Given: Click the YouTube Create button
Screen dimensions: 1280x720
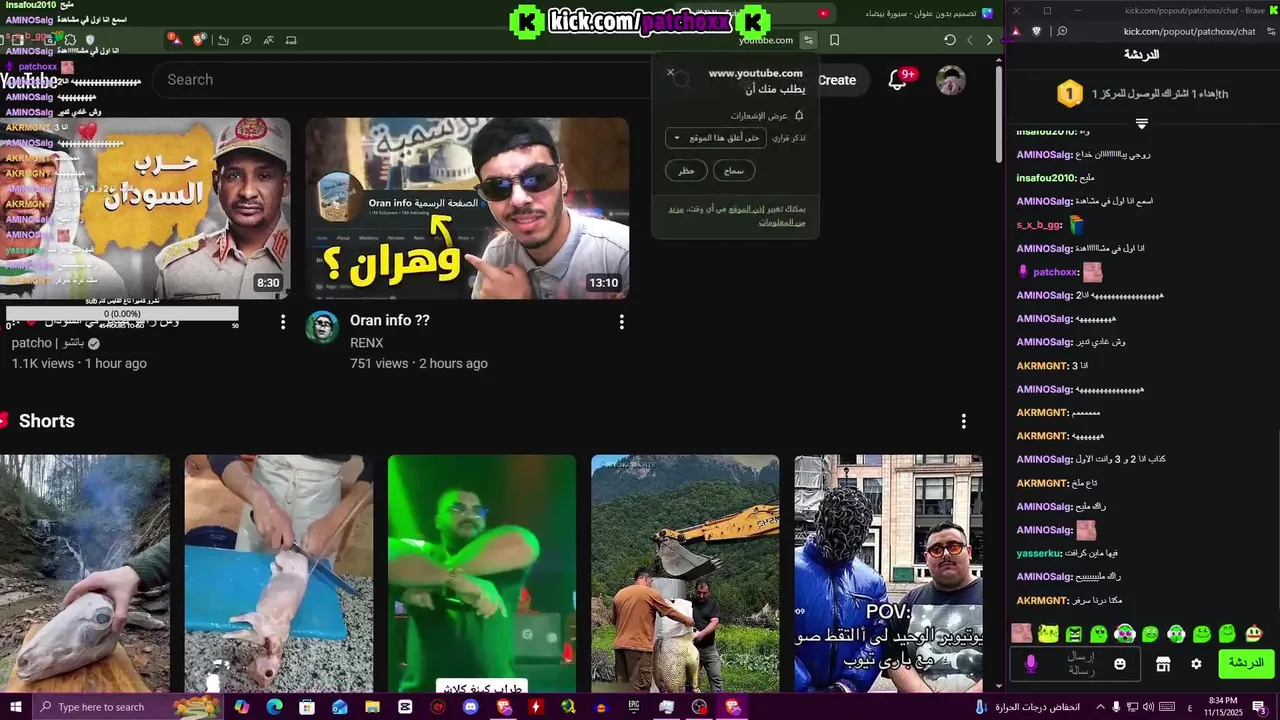Looking at the screenshot, I should tap(837, 80).
